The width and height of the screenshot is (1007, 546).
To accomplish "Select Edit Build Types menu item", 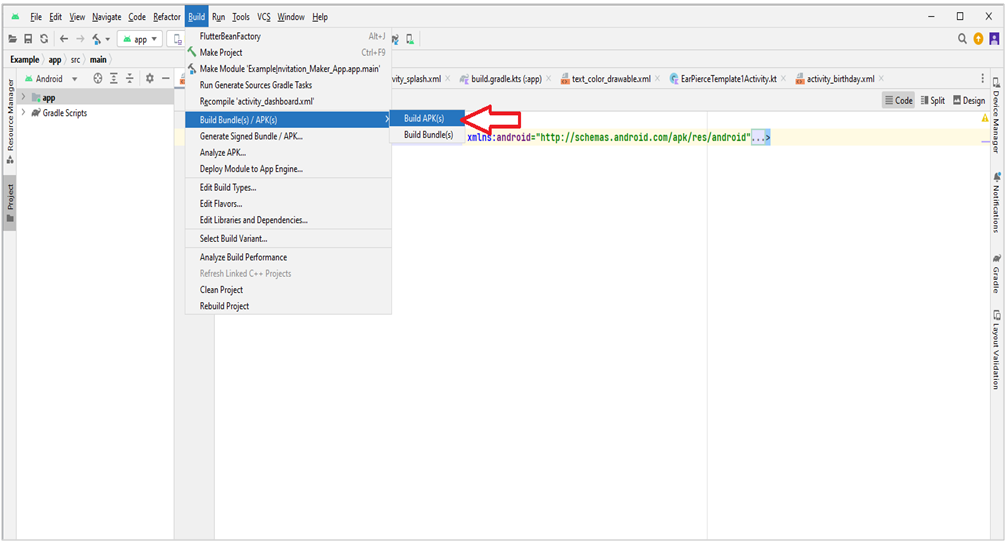I will click(288, 188).
